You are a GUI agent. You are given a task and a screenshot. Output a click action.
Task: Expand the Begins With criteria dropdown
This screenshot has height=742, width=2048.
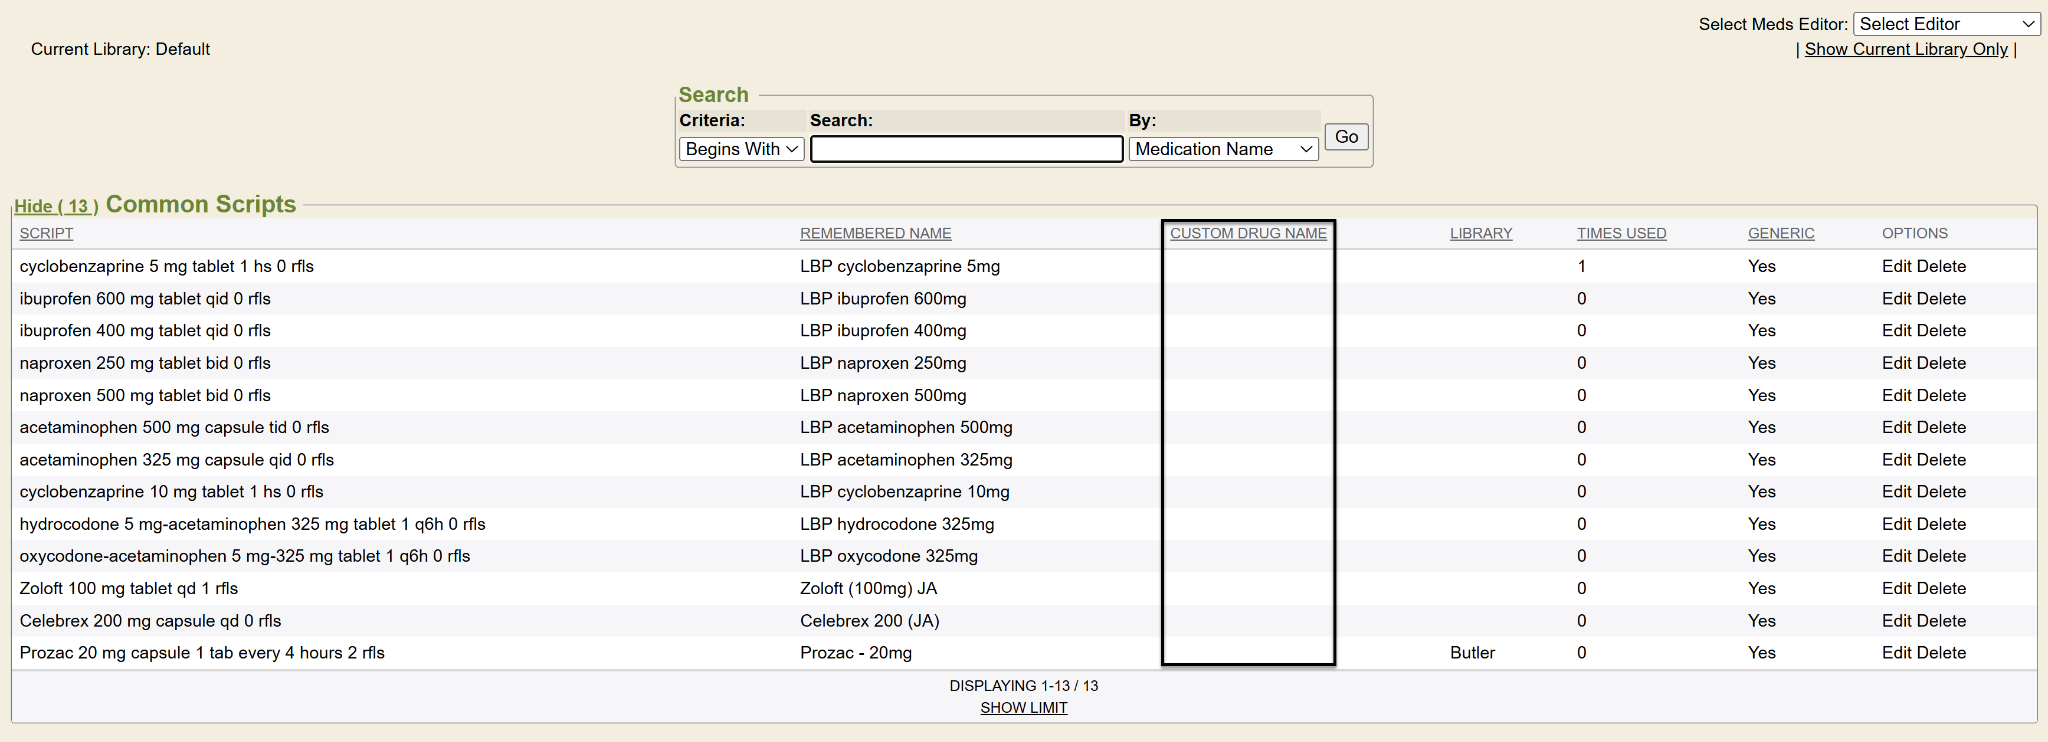tap(741, 149)
